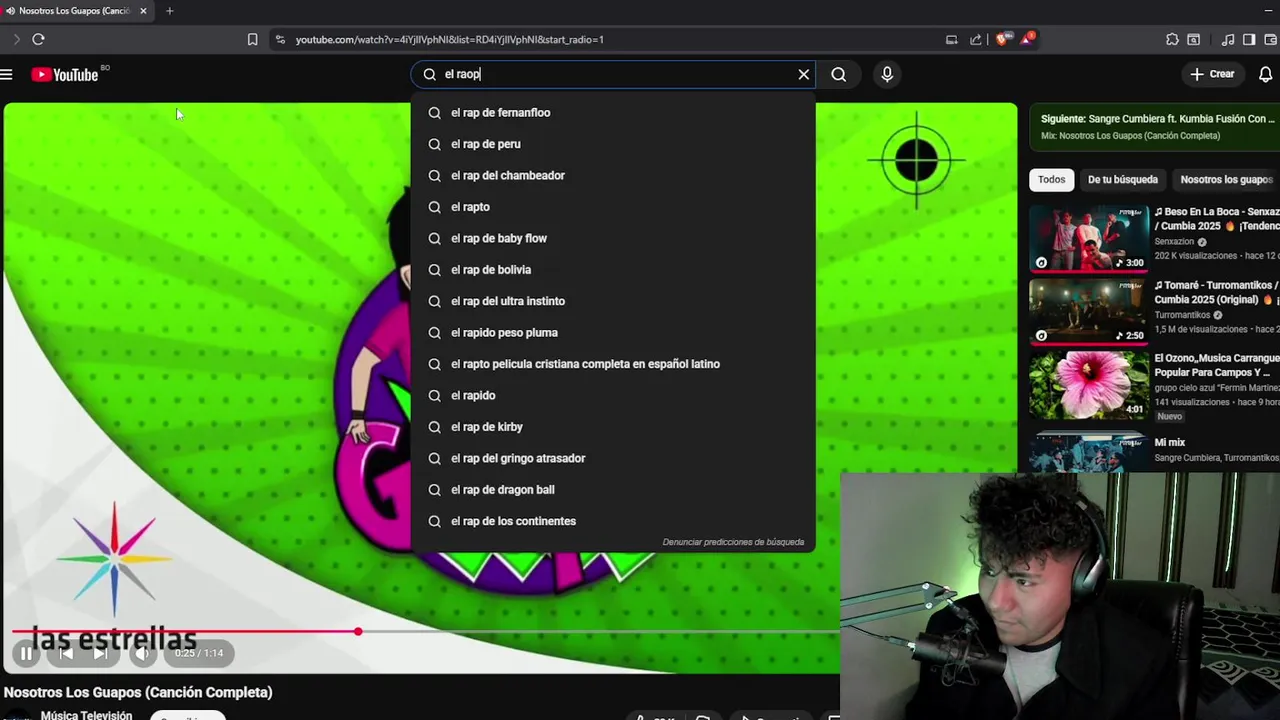Reload the page in the browser
The image size is (1280, 720).
click(x=38, y=39)
